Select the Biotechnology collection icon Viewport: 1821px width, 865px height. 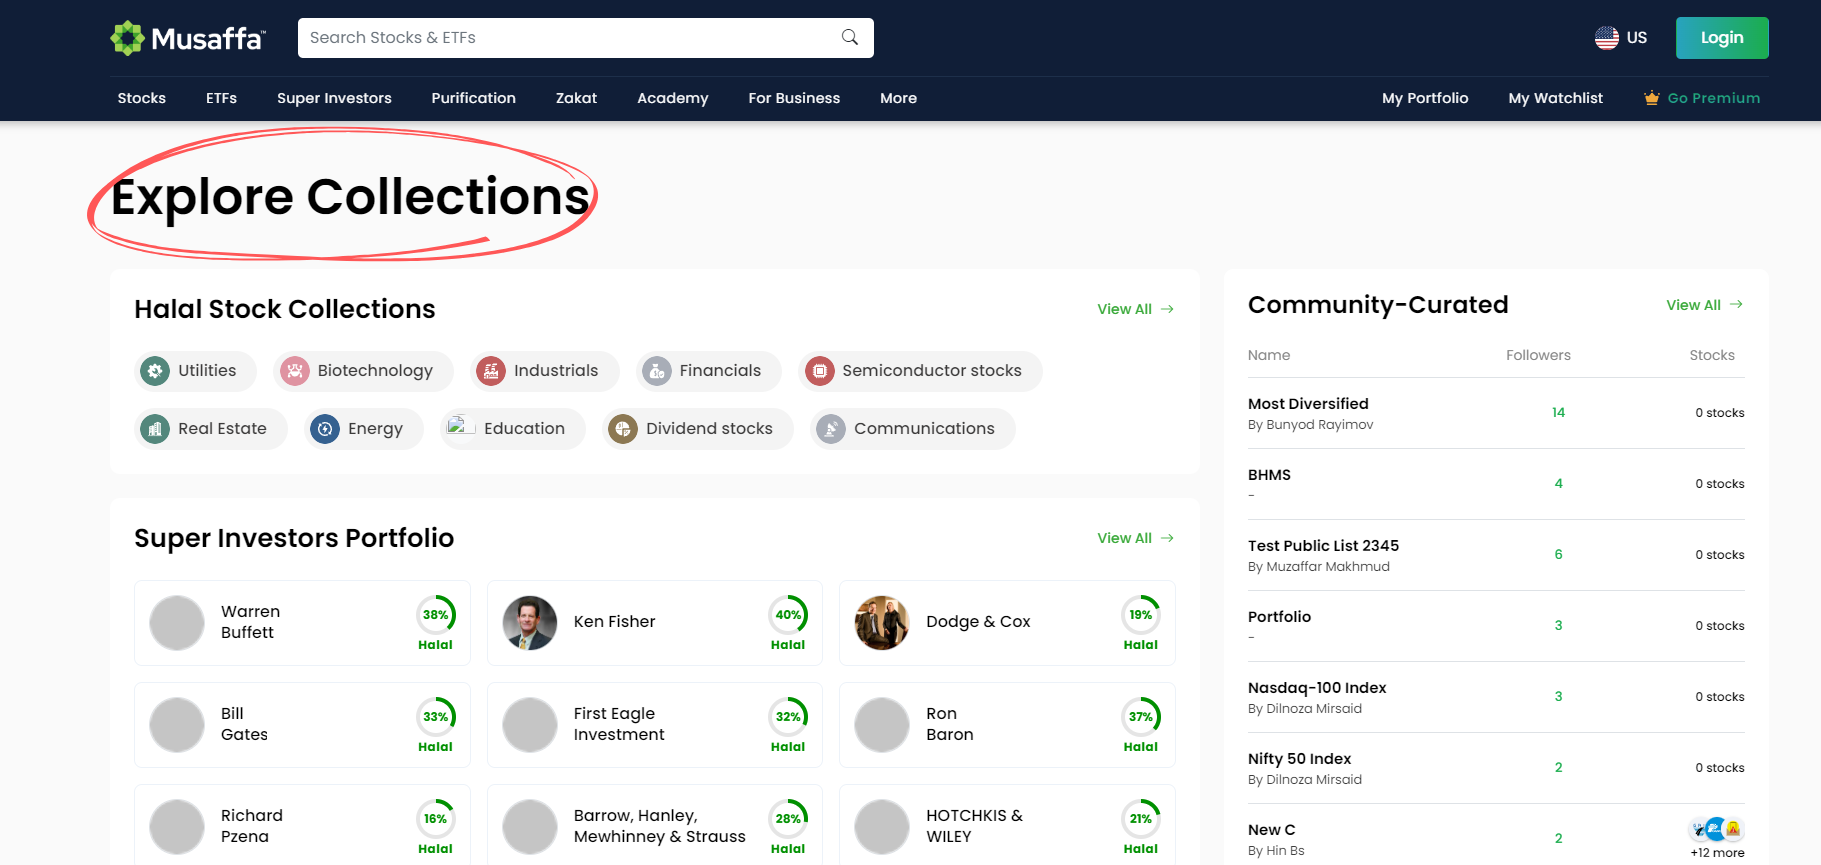295,371
